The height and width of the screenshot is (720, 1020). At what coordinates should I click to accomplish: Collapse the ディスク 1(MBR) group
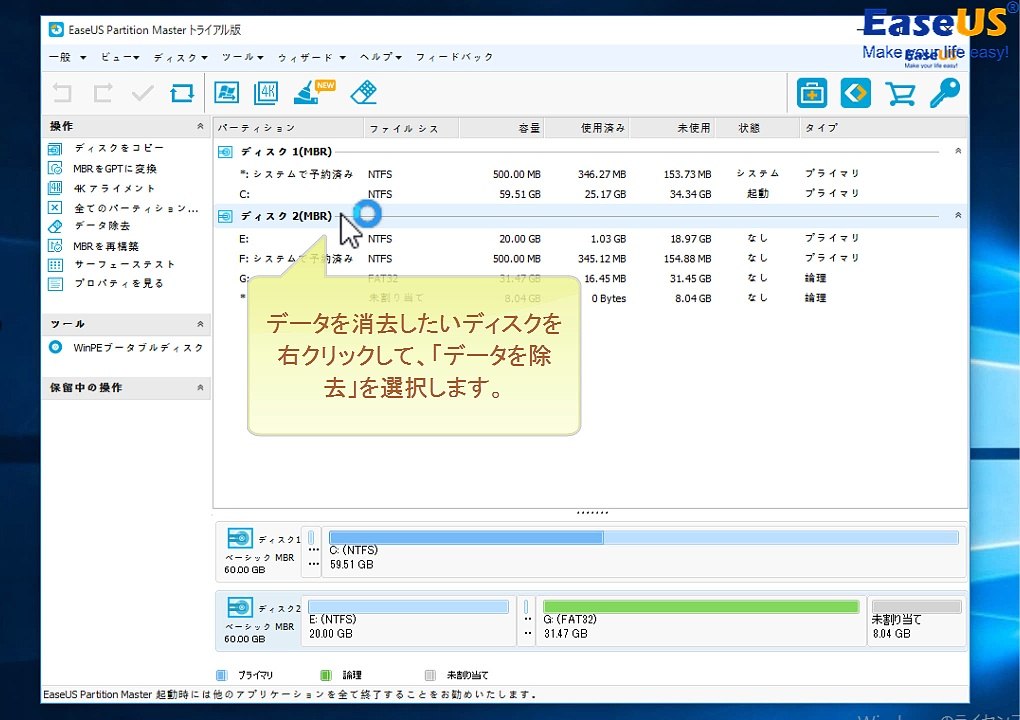coord(958,151)
